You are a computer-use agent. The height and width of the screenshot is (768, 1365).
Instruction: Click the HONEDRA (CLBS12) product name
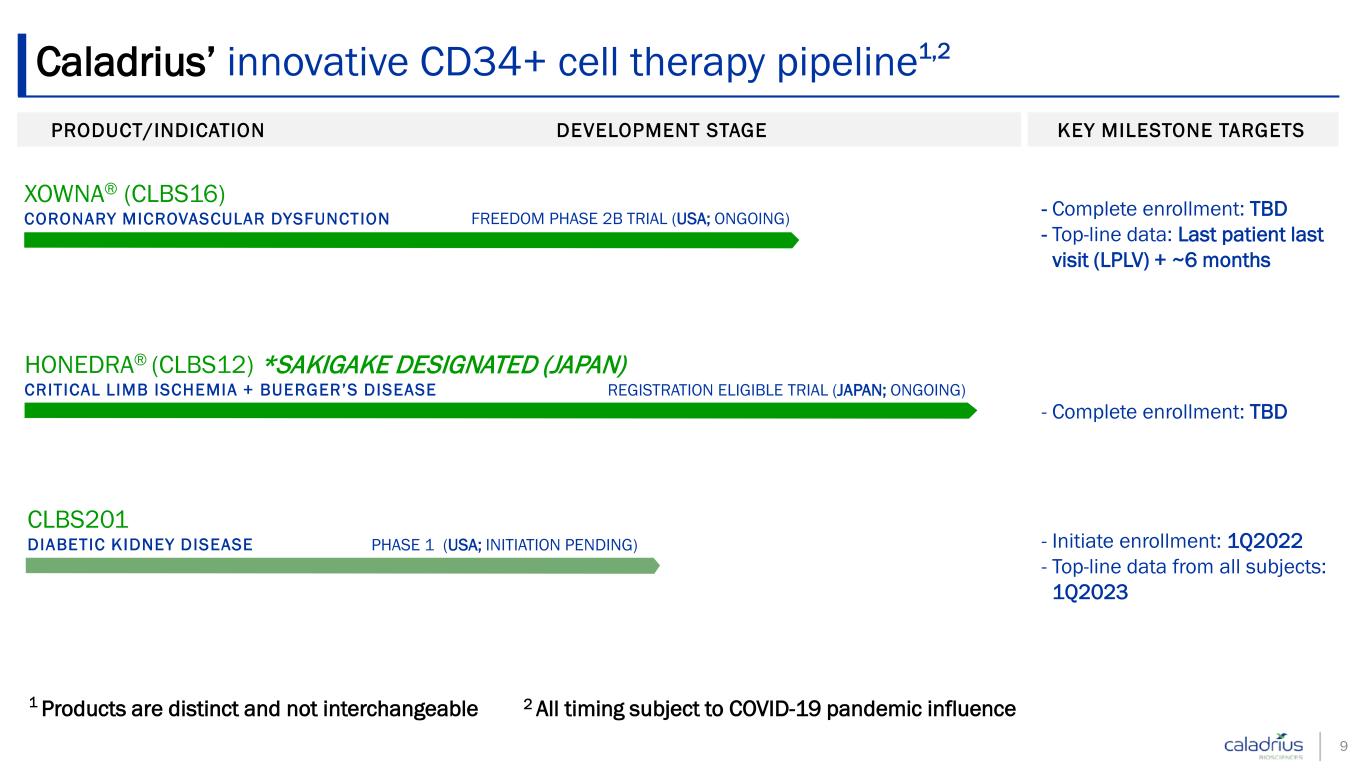[x=138, y=362]
